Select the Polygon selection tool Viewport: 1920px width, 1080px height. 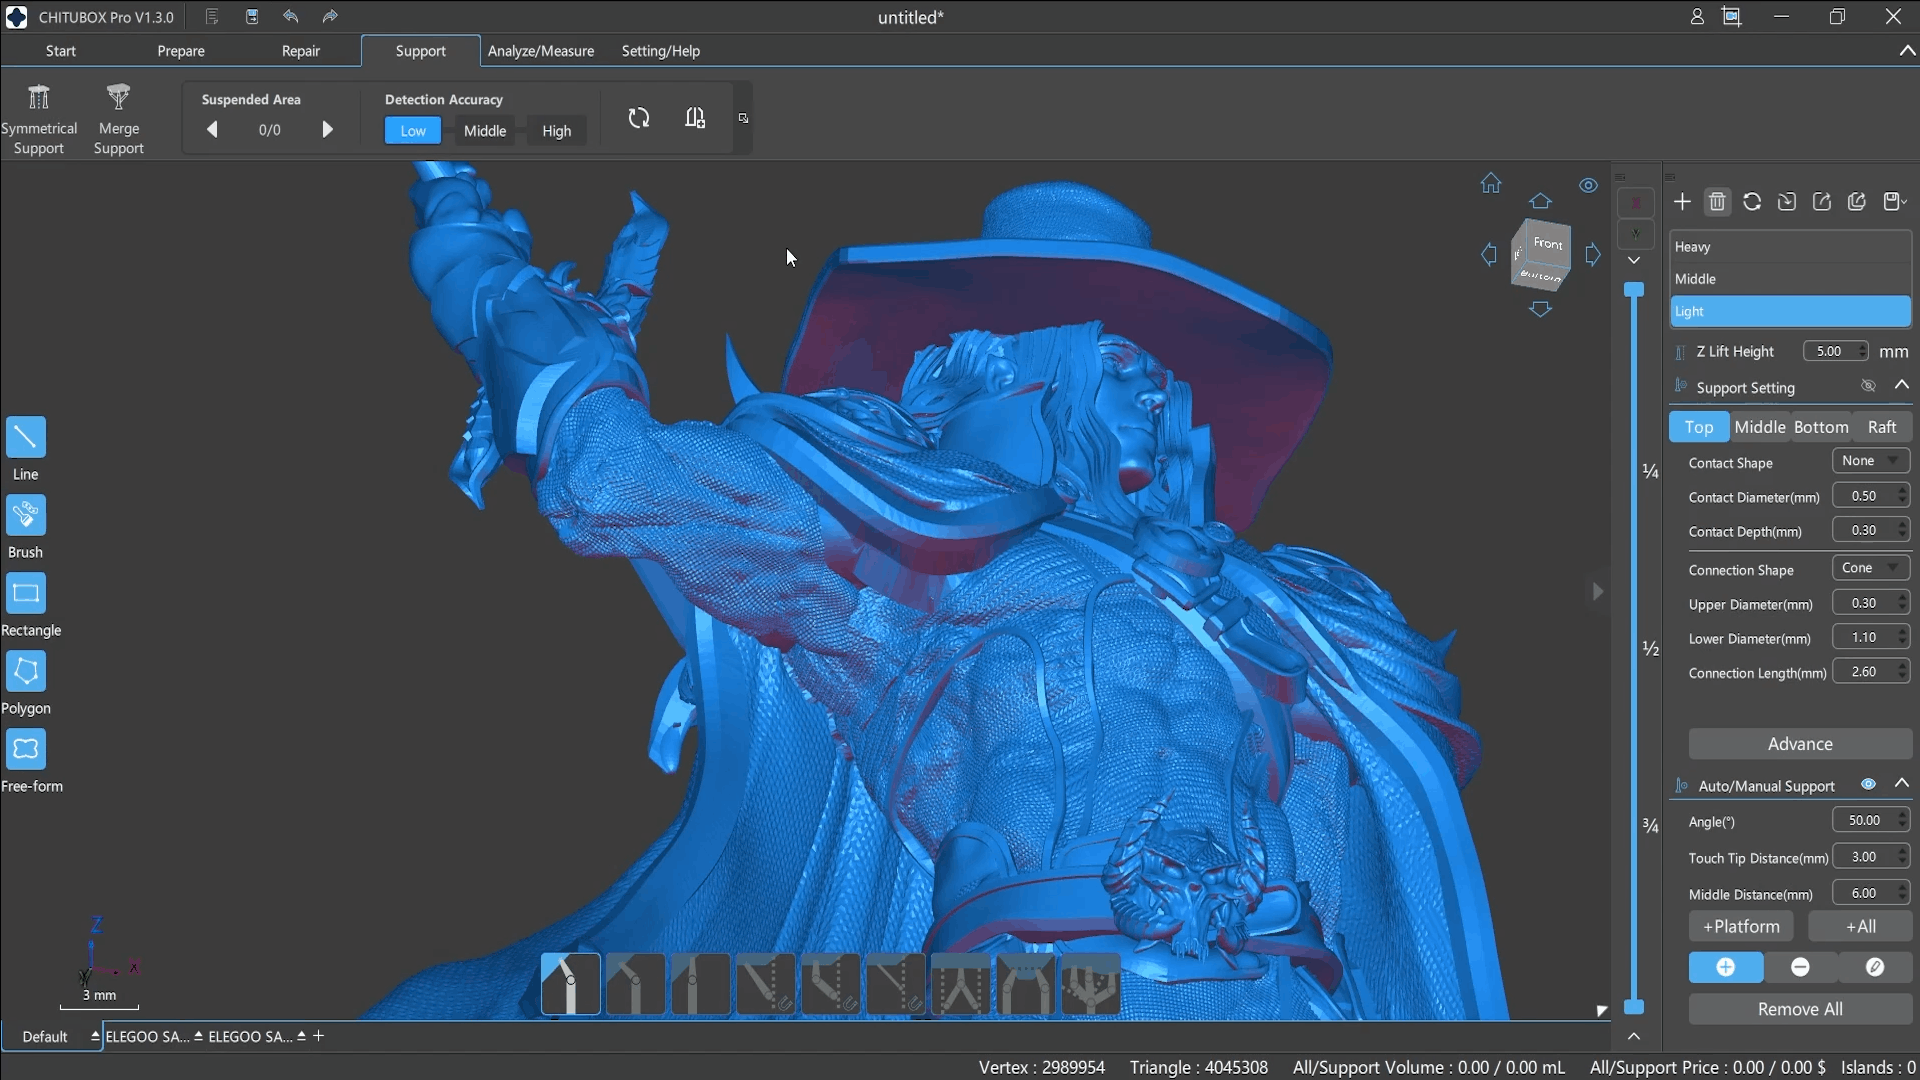pos(26,671)
